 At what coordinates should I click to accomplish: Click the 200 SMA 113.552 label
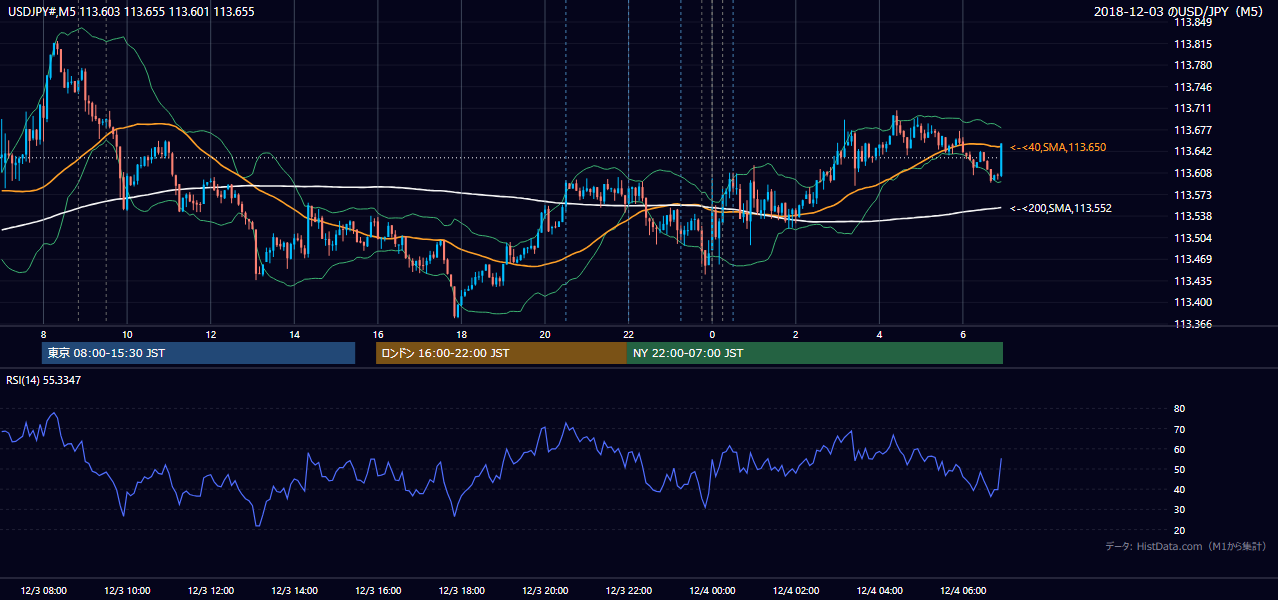point(1061,208)
